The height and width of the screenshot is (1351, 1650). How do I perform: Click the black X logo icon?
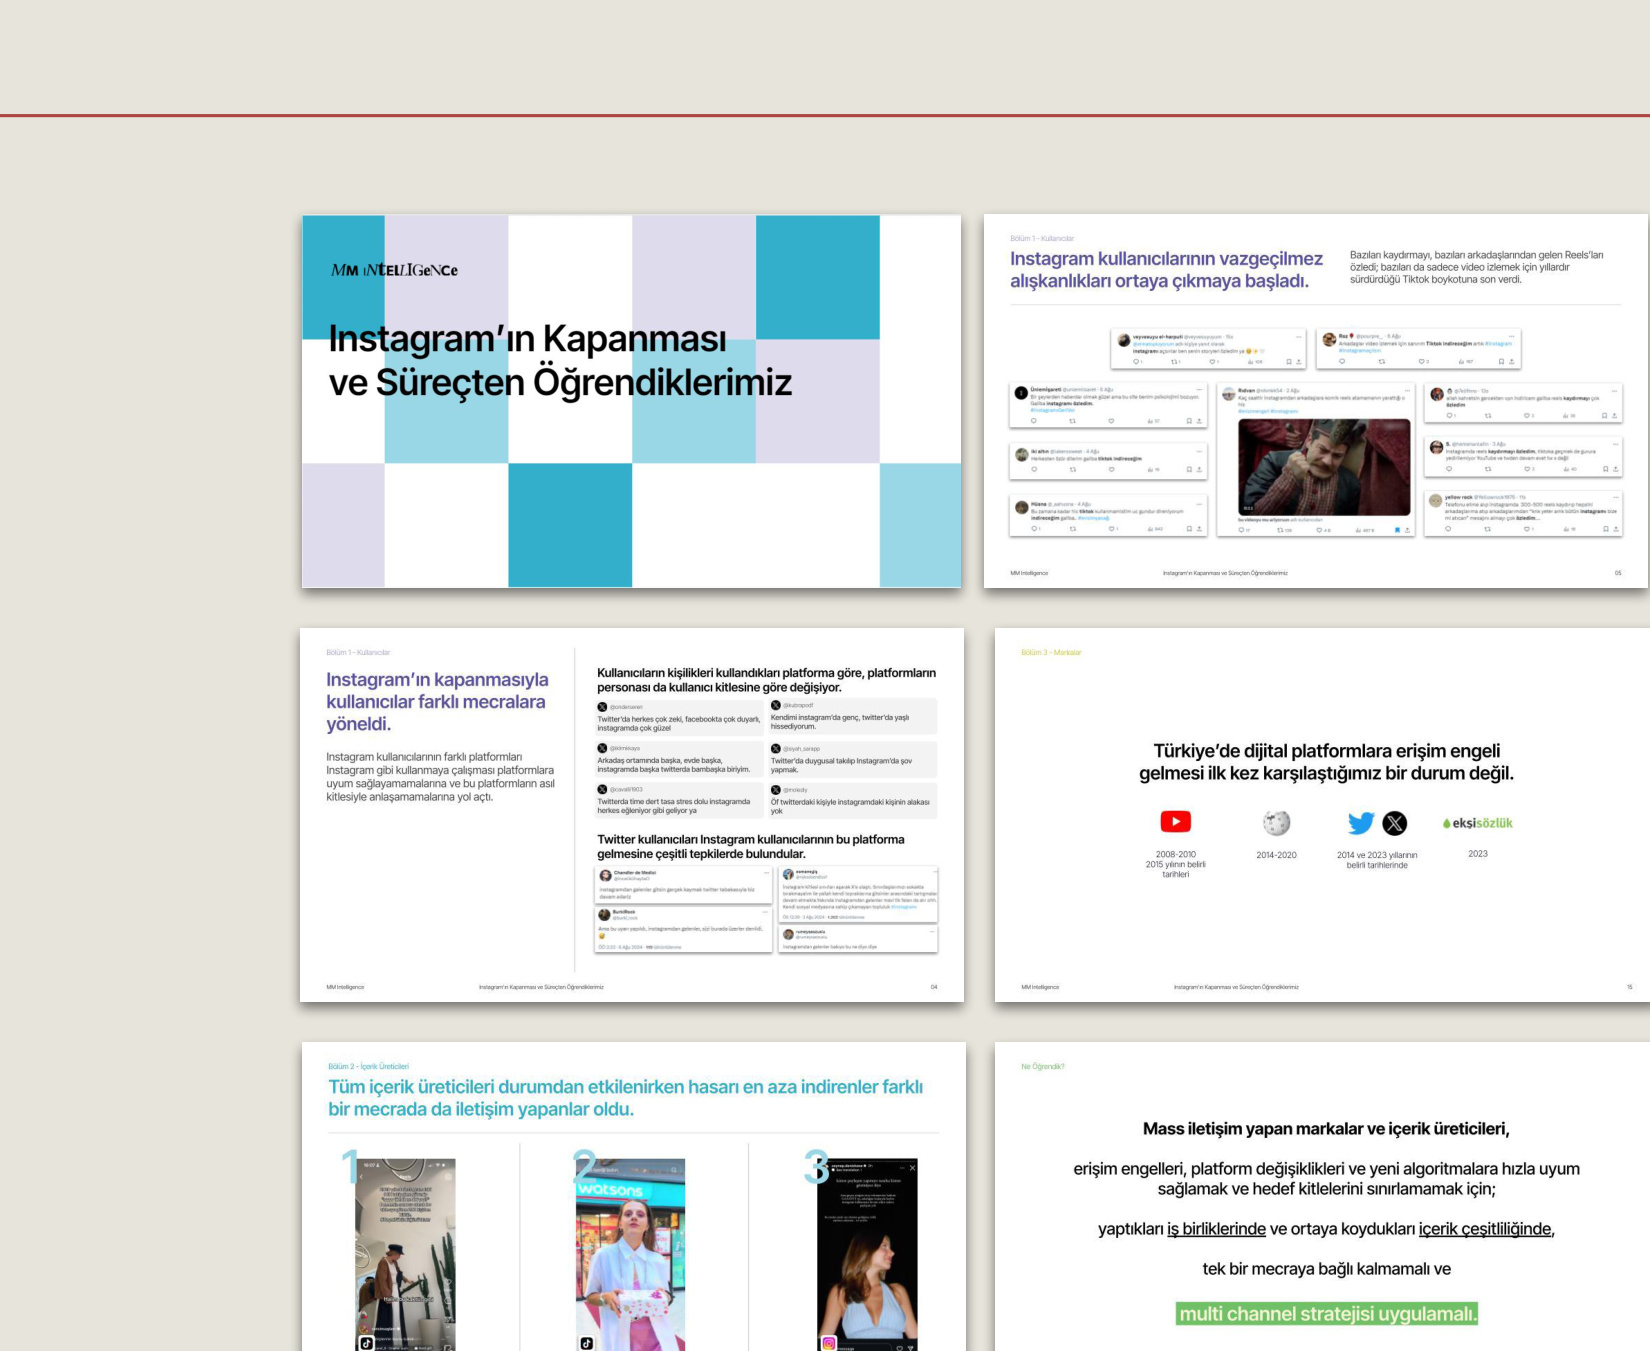(x=1394, y=823)
